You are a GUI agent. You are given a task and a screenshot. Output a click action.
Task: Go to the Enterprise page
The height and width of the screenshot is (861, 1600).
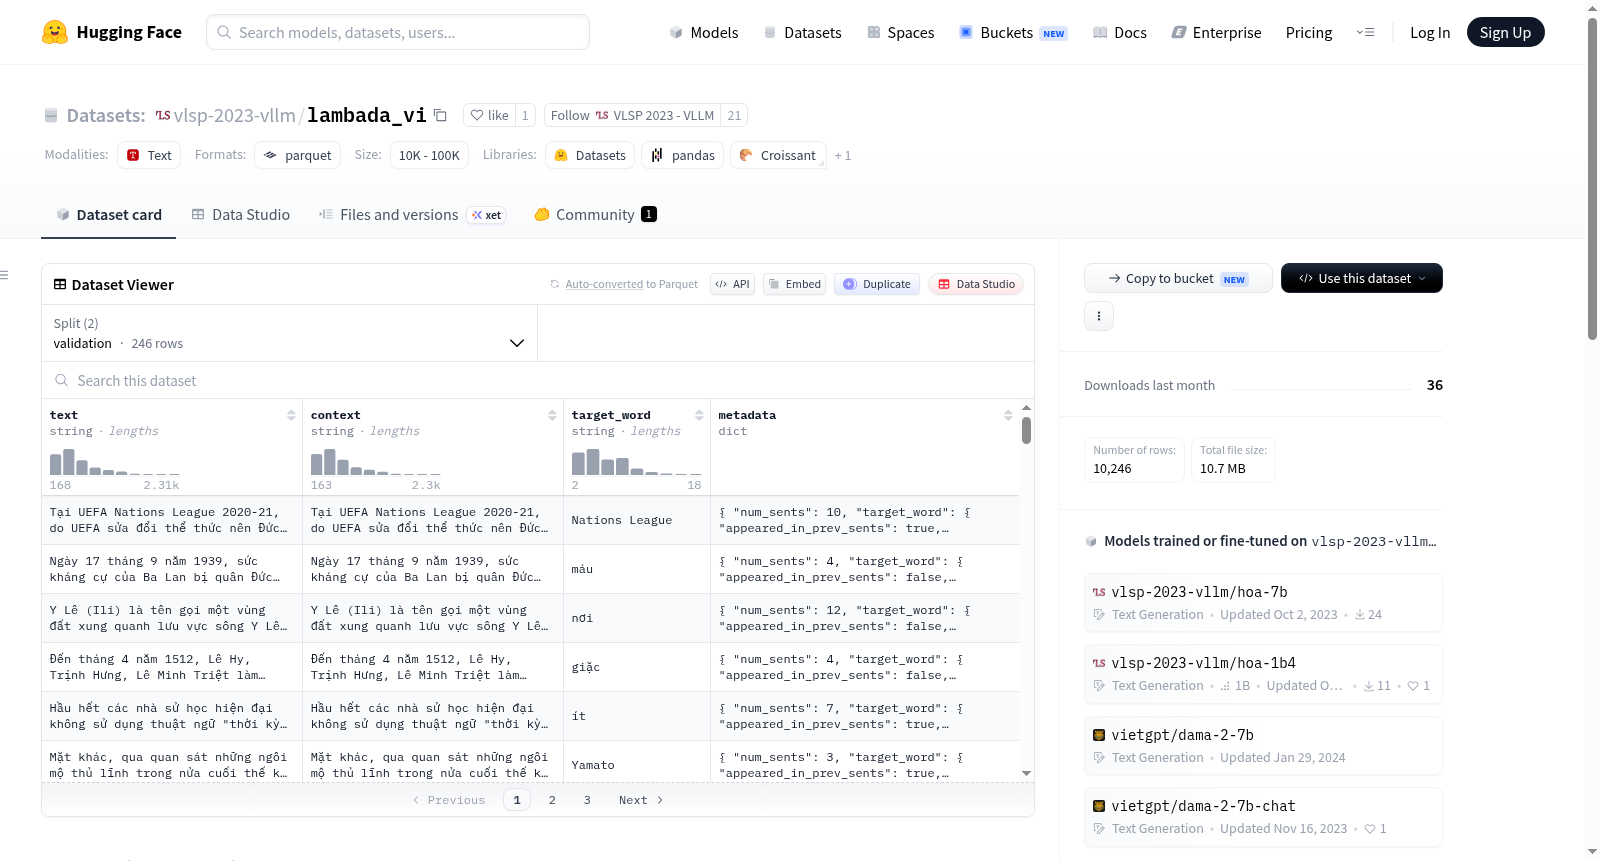coord(1216,32)
